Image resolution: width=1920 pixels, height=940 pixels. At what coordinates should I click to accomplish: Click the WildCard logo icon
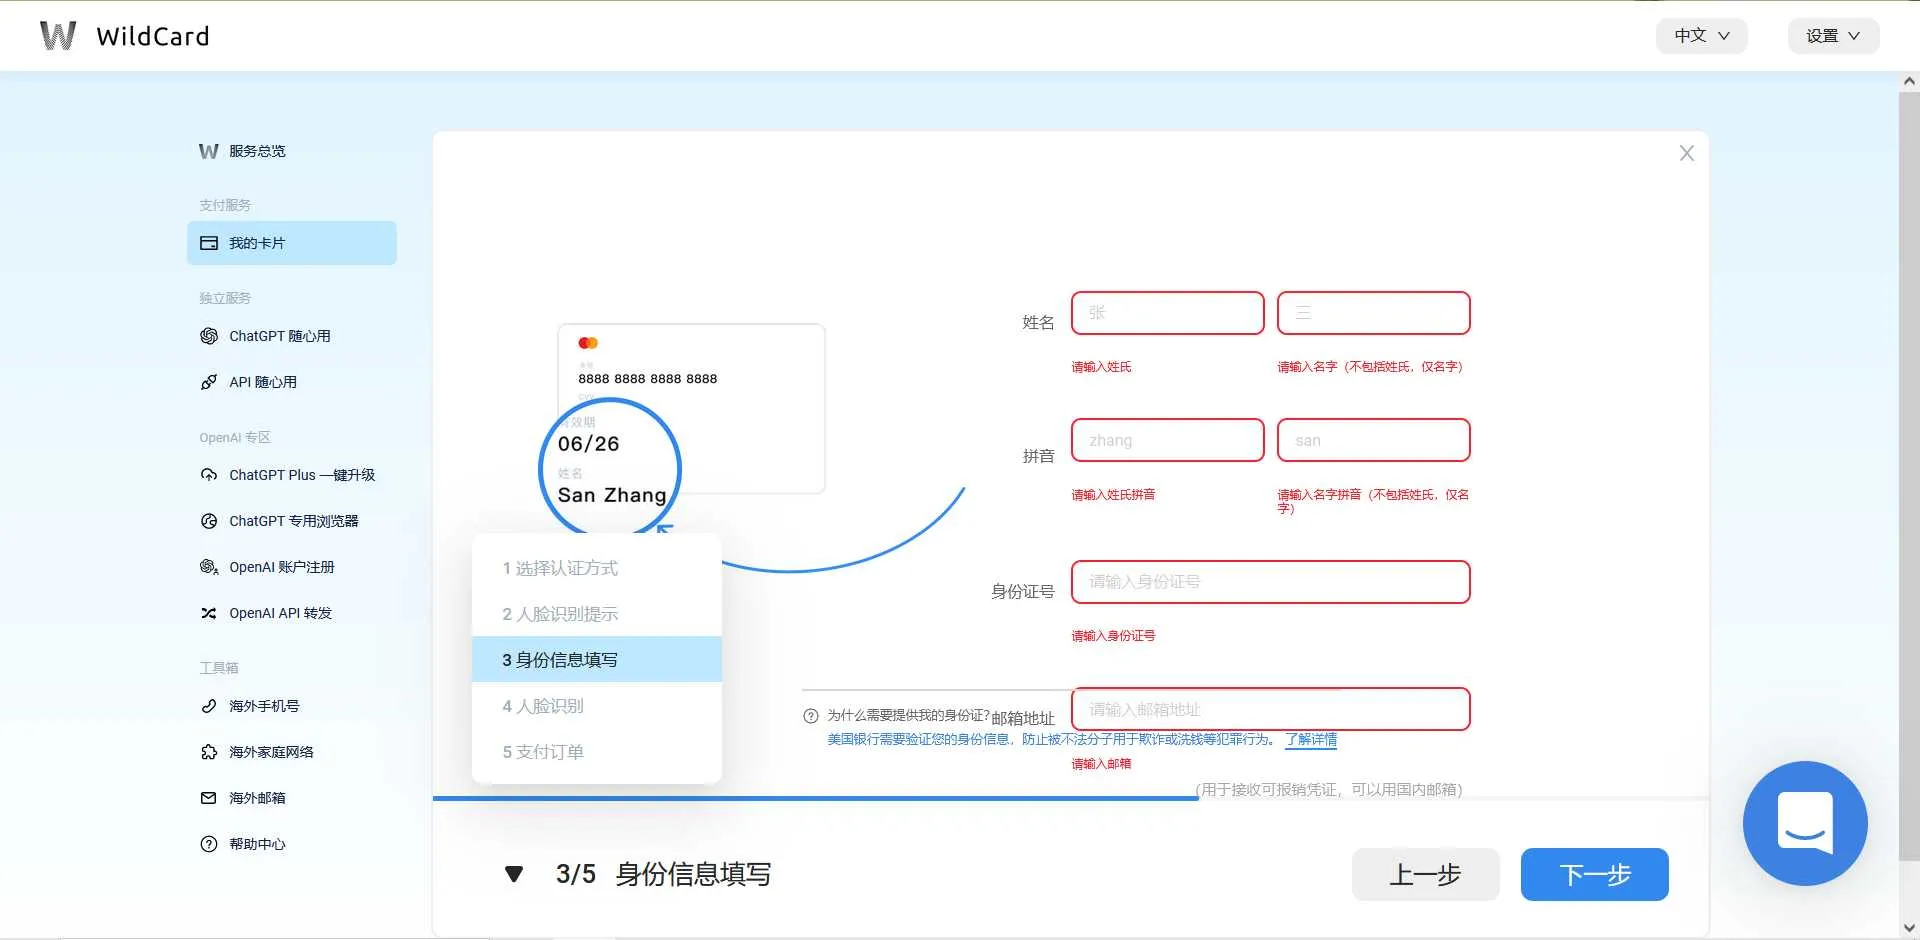pyautogui.click(x=58, y=35)
